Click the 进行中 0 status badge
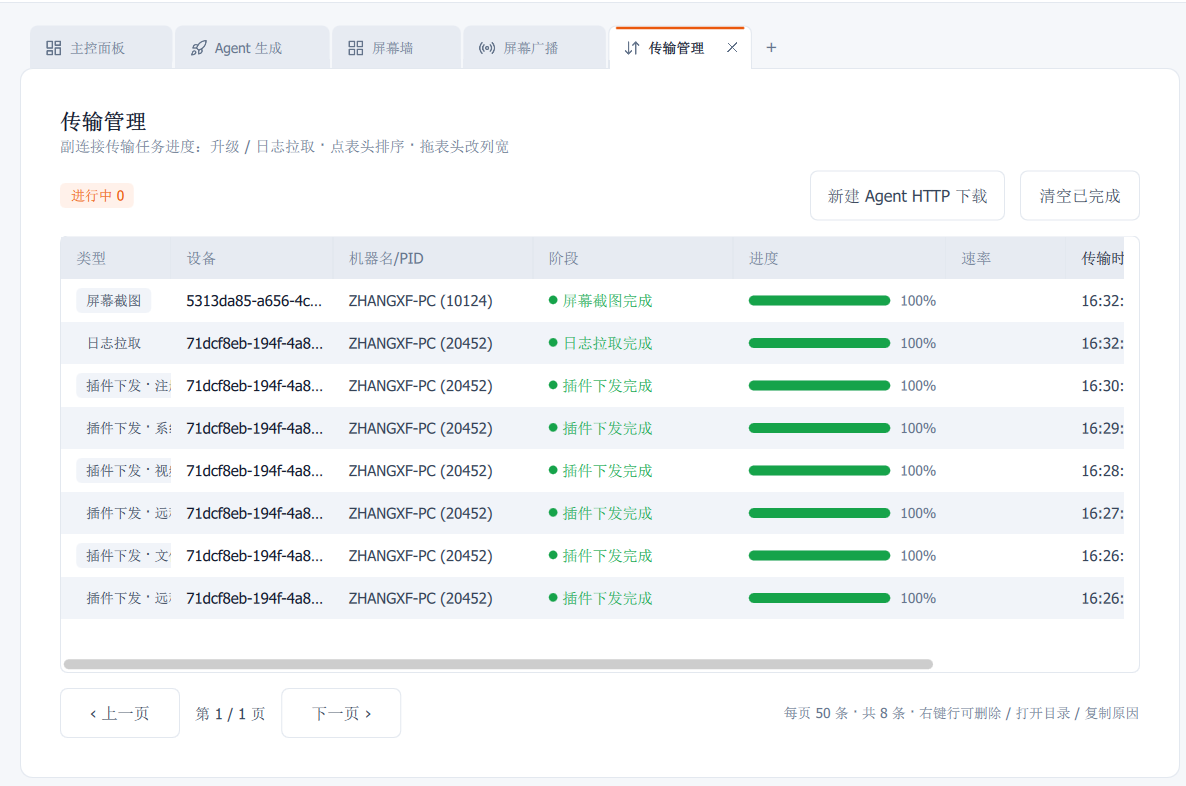 pos(97,196)
